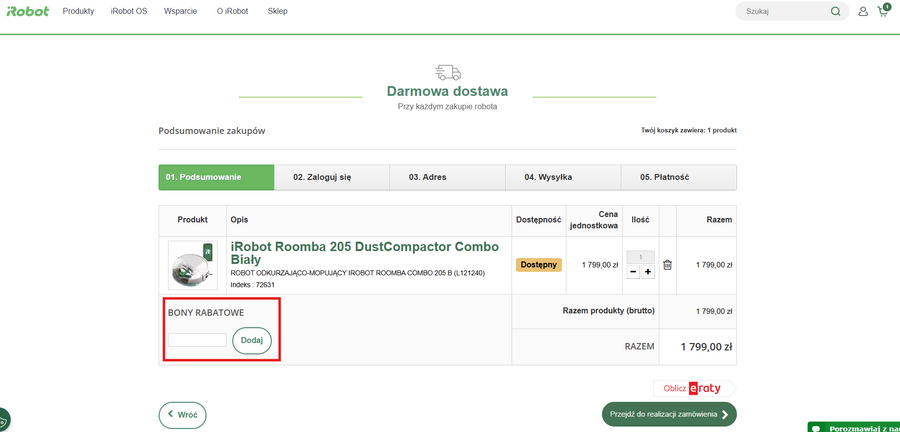Click the Oblicz eRaty installment button
This screenshot has width=900, height=432.
pos(693,388)
